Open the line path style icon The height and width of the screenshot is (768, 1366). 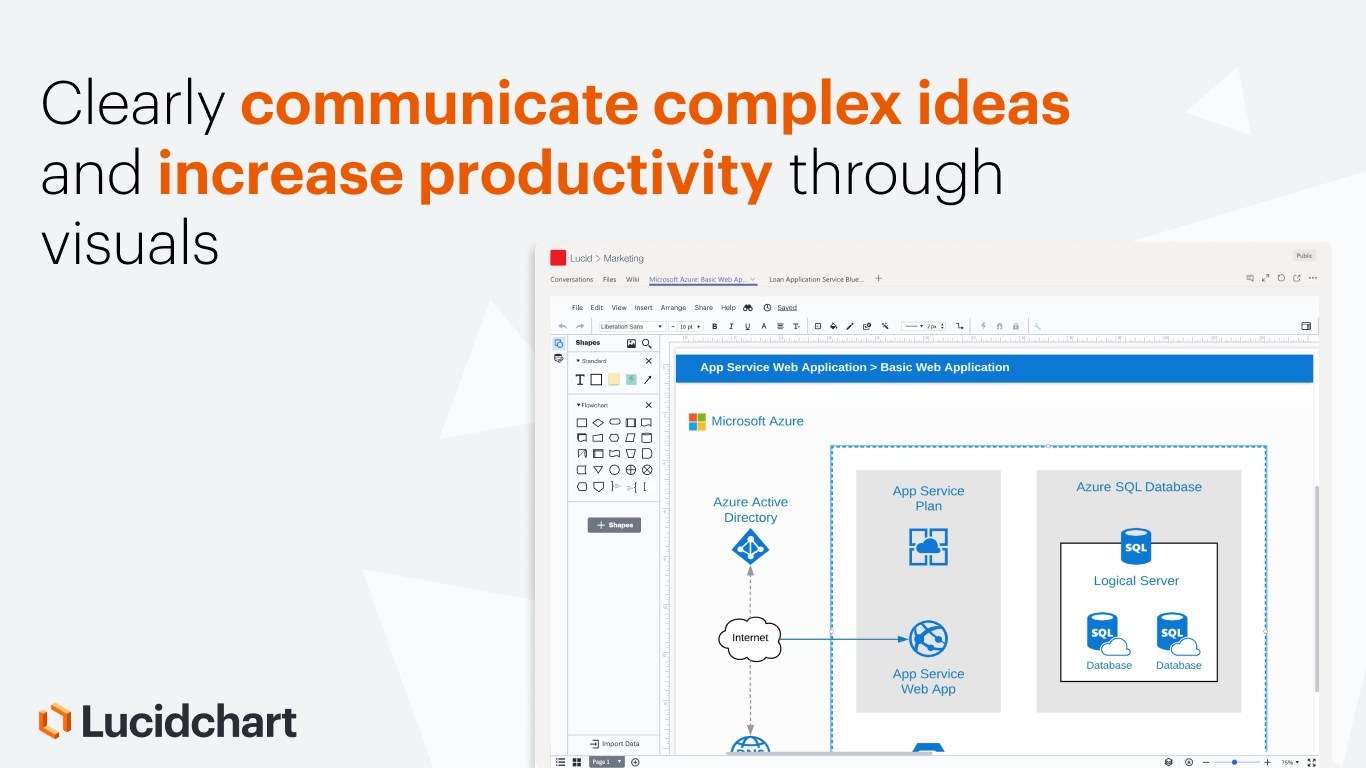(x=960, y=326)
